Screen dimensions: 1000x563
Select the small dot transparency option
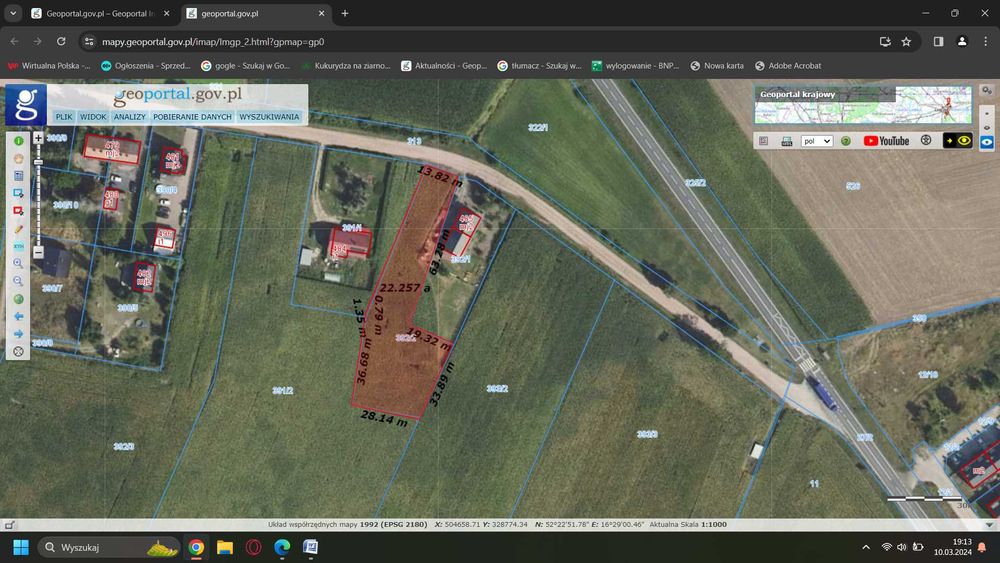987,113
